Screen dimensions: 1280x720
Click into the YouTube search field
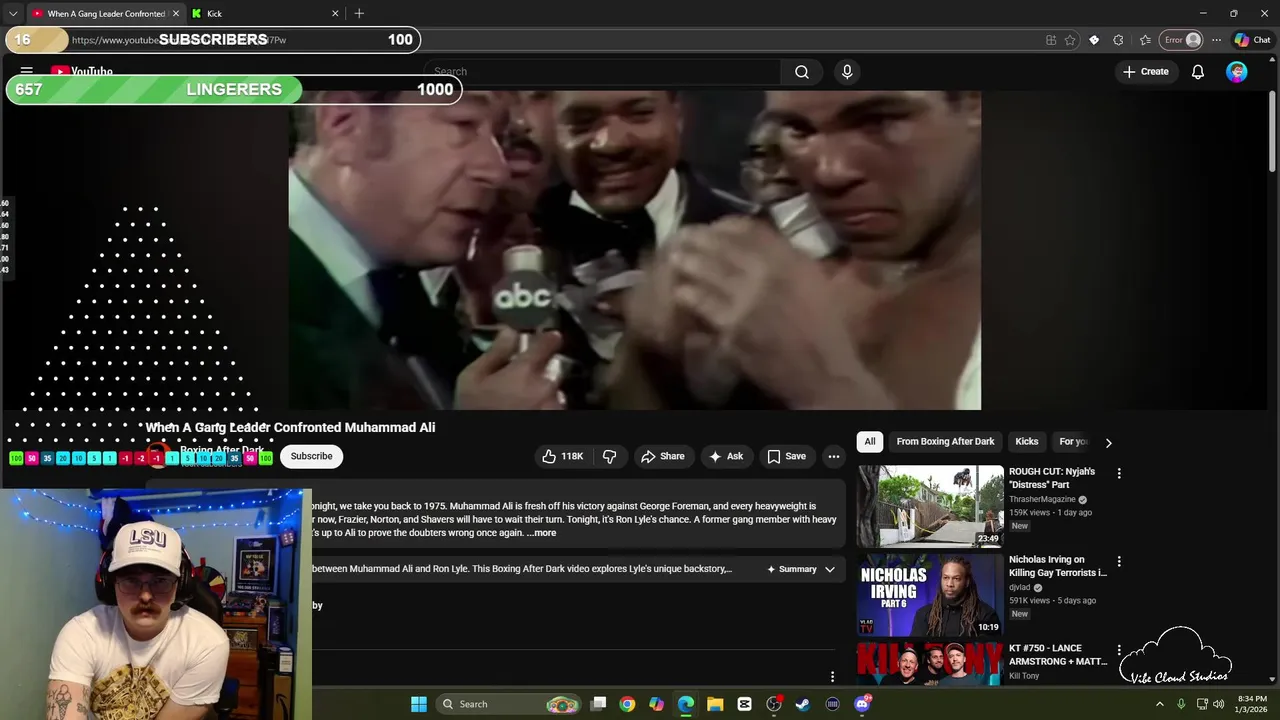coord(603,72)
